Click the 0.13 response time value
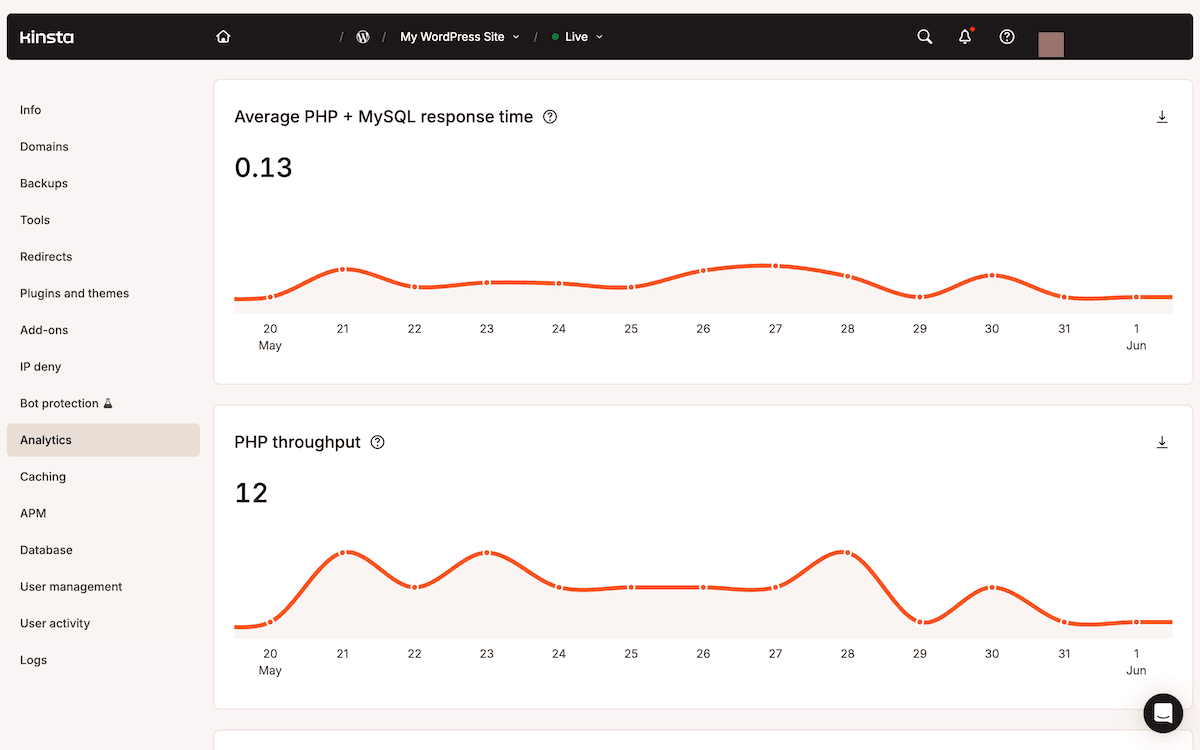This screenshot has width=1200, height=750. pyautogui.click(x=263, y=168)
